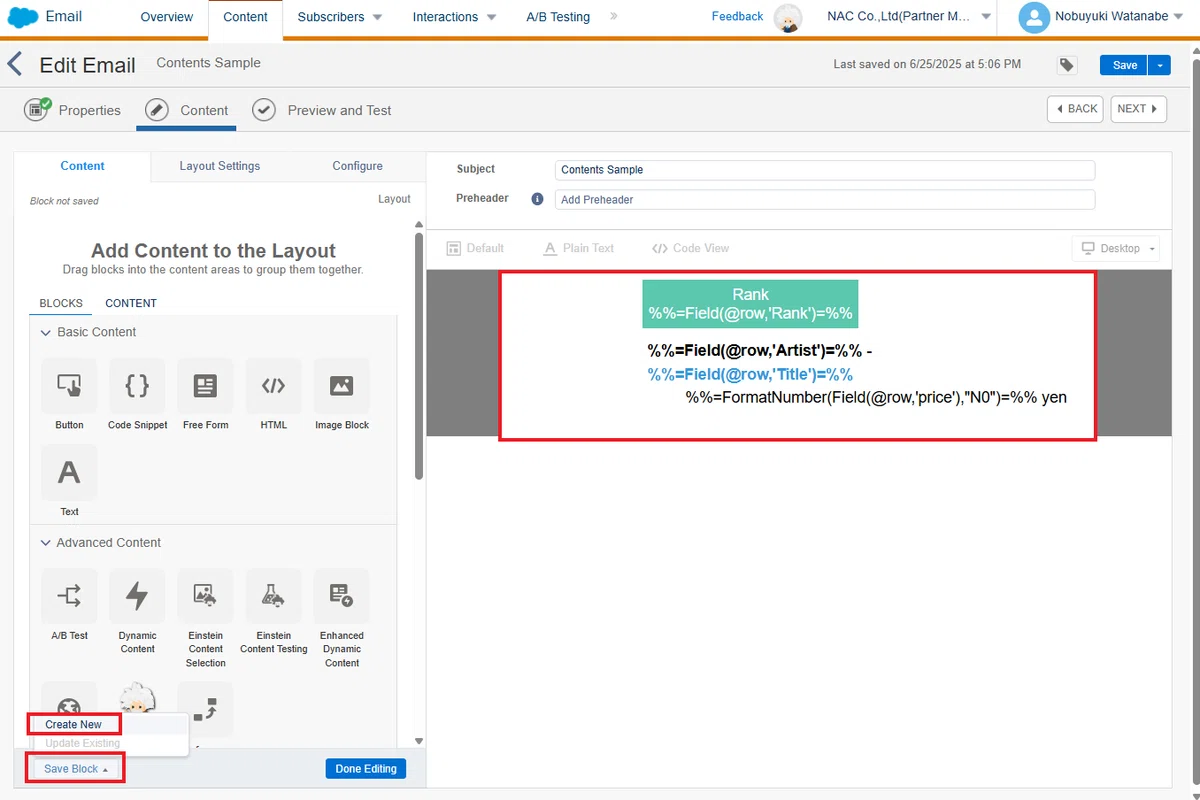The image size is (1200, 800).
Task: Switch to Layout Settings tab
Action: click(220, 166)
